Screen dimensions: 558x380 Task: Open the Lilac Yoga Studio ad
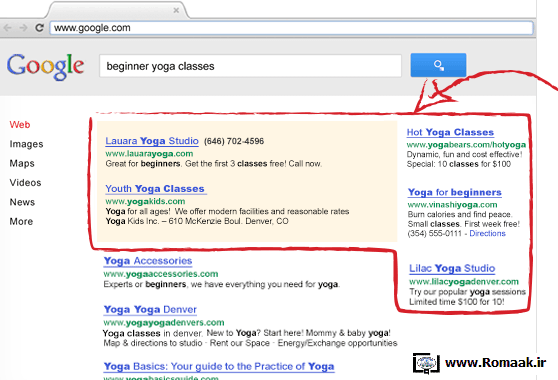(452, 268)
